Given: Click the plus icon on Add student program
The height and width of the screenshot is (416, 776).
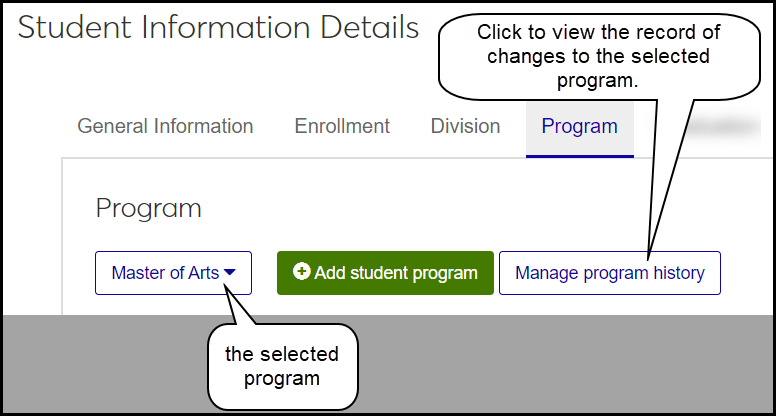Looking at the screenshot, I should click(x=301, y=272).
